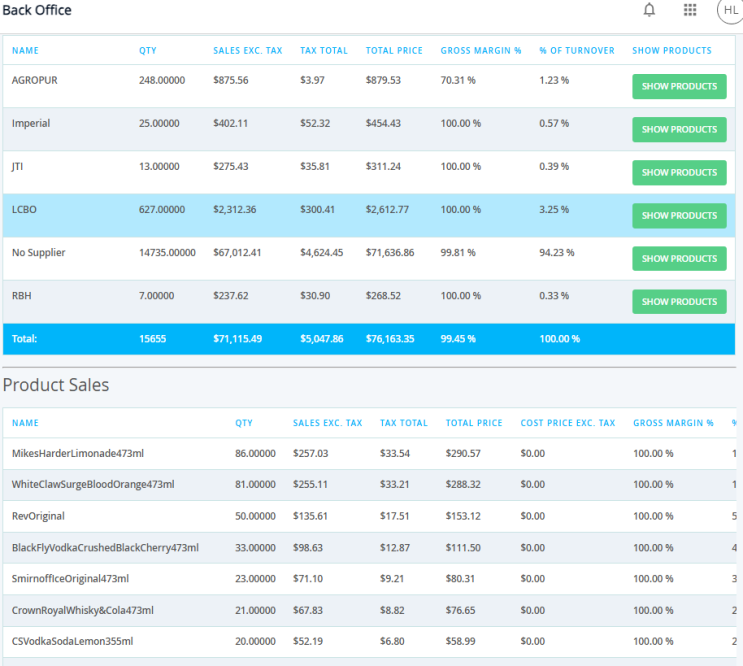This screenshot has height=666, width=743.
Task: Open the apps grid menu
Action: pos(690,10)
